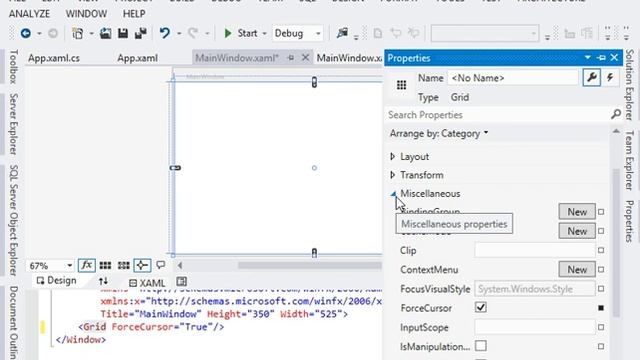Uncheck the ForceCursor checkbox
Viewport: 640px width, 360px height.
click(x=481, y=307)
